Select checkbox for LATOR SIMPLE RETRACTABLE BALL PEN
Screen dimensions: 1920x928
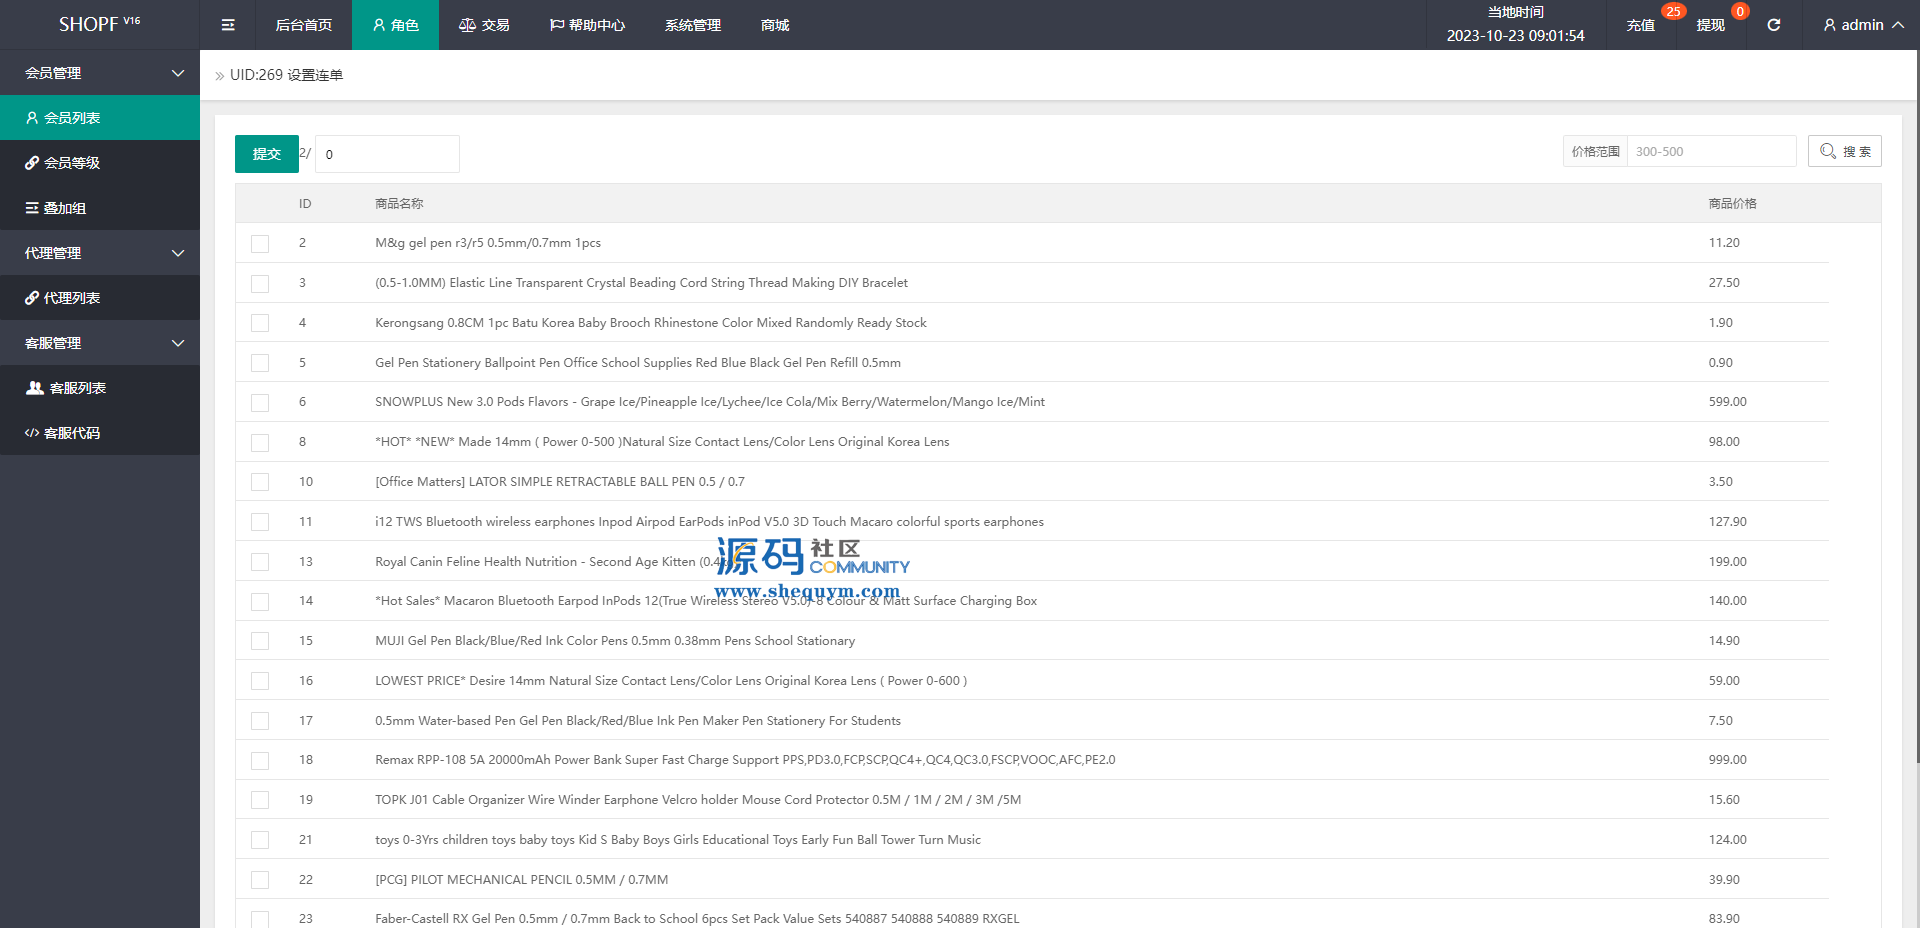260,482
